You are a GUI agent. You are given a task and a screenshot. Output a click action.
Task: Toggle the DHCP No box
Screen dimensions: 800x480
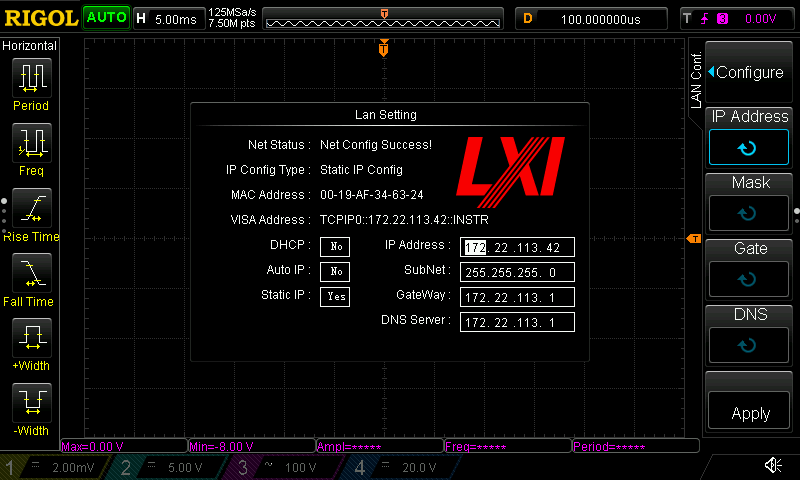tap(335, 247)
